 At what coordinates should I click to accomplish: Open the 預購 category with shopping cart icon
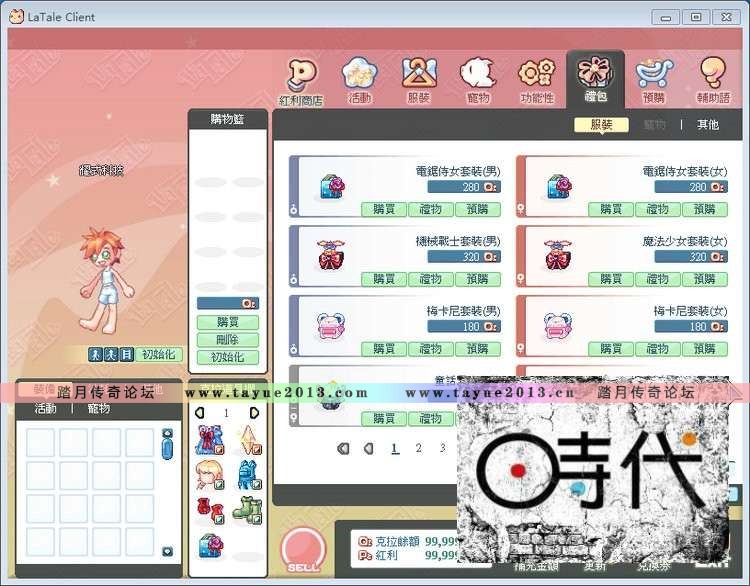[x=654, y=81]
